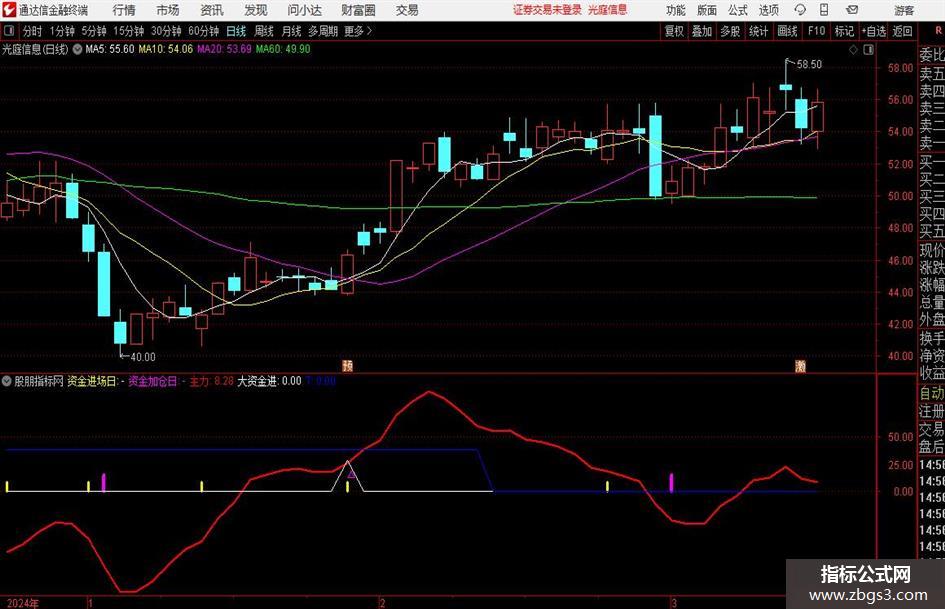Open the mobile phone icon in title bar

pos(824,10)
